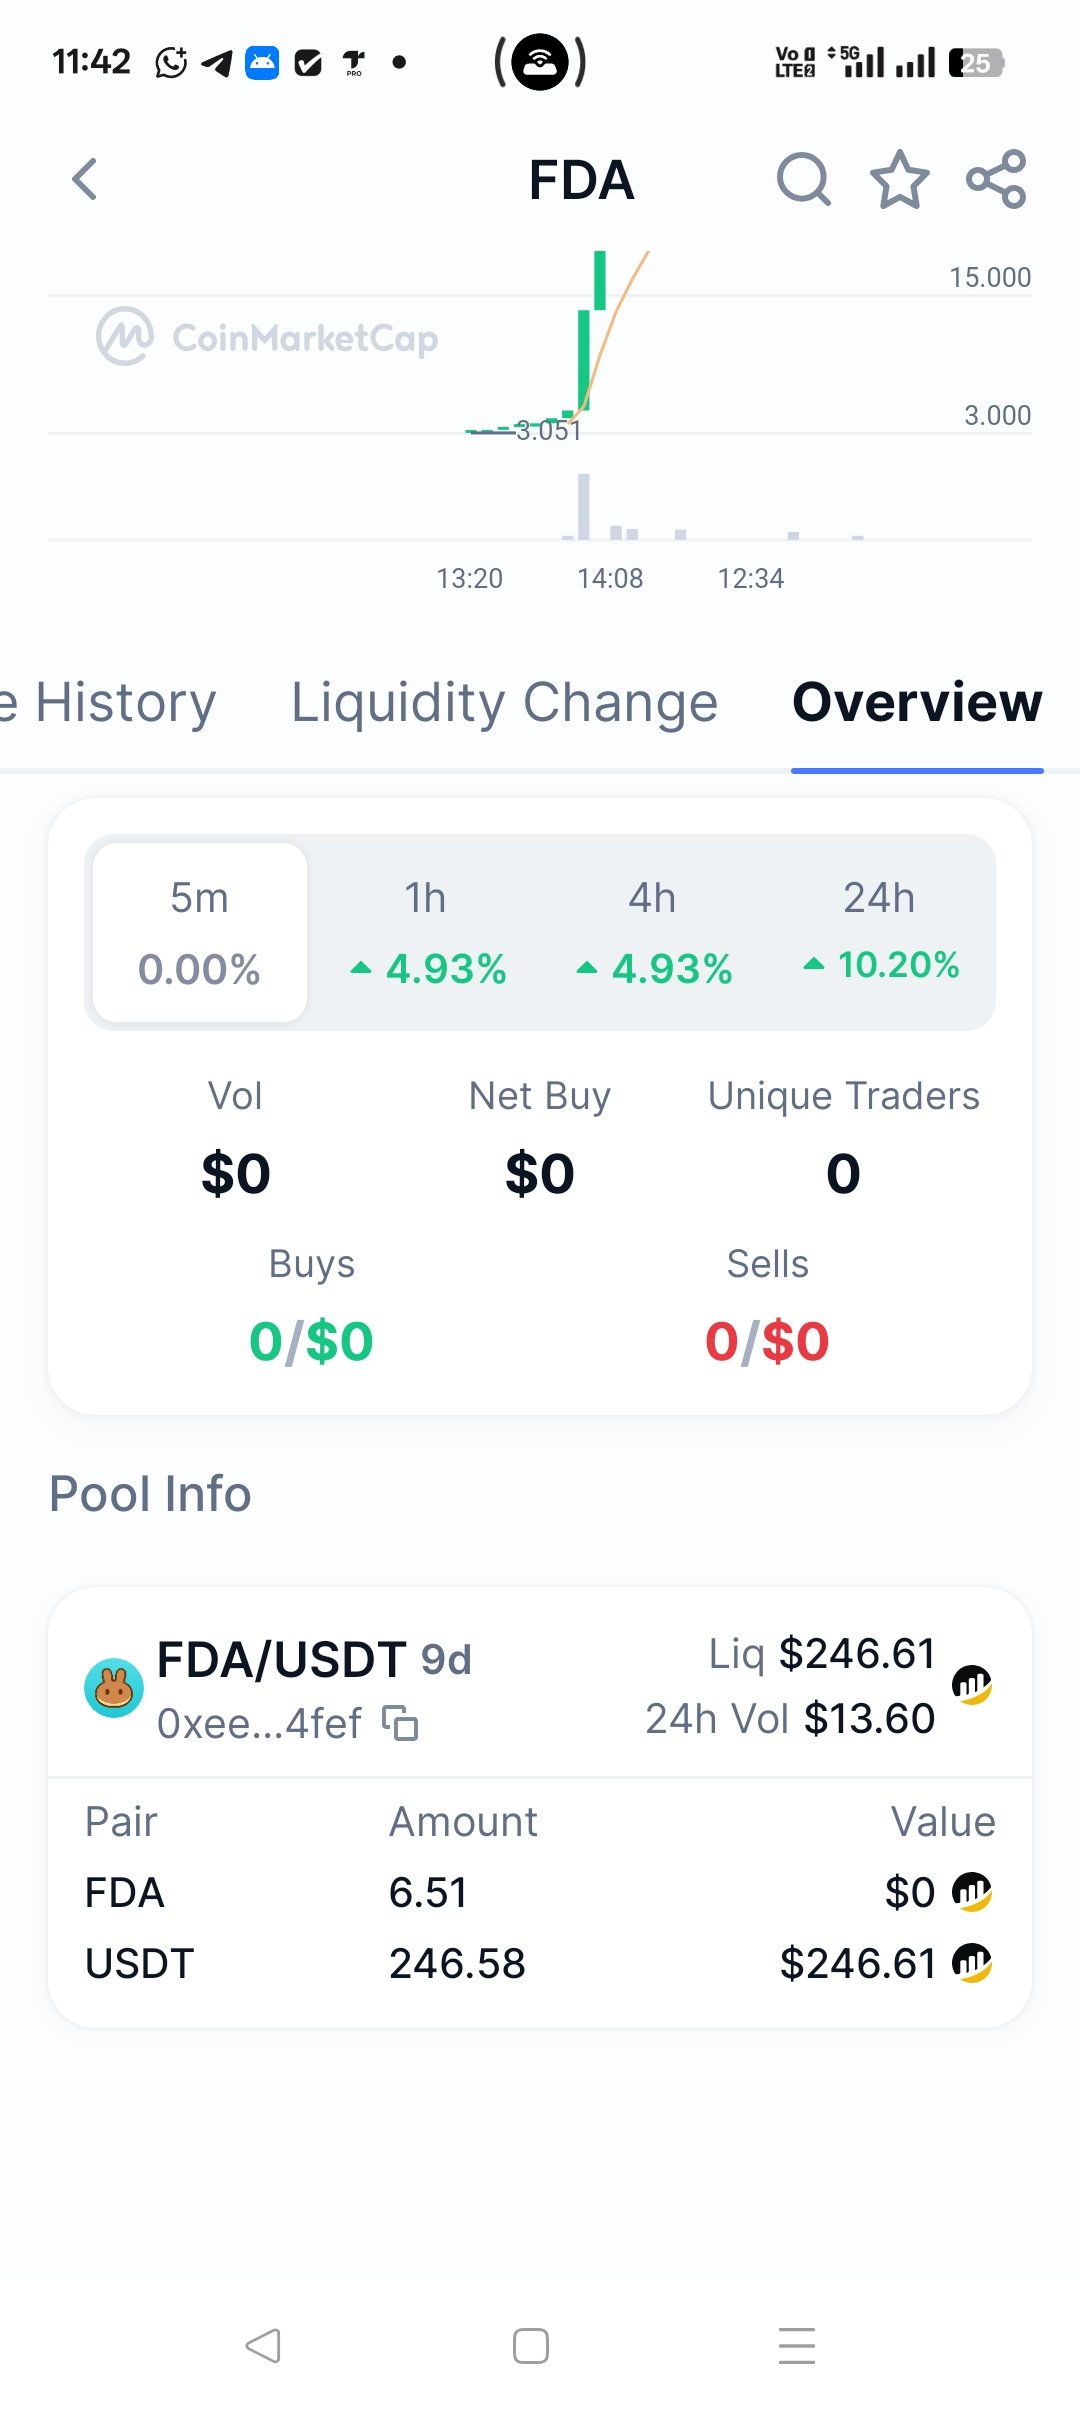Open Android recent apps menu
1080x2412 pixels.
(796, 2346)
